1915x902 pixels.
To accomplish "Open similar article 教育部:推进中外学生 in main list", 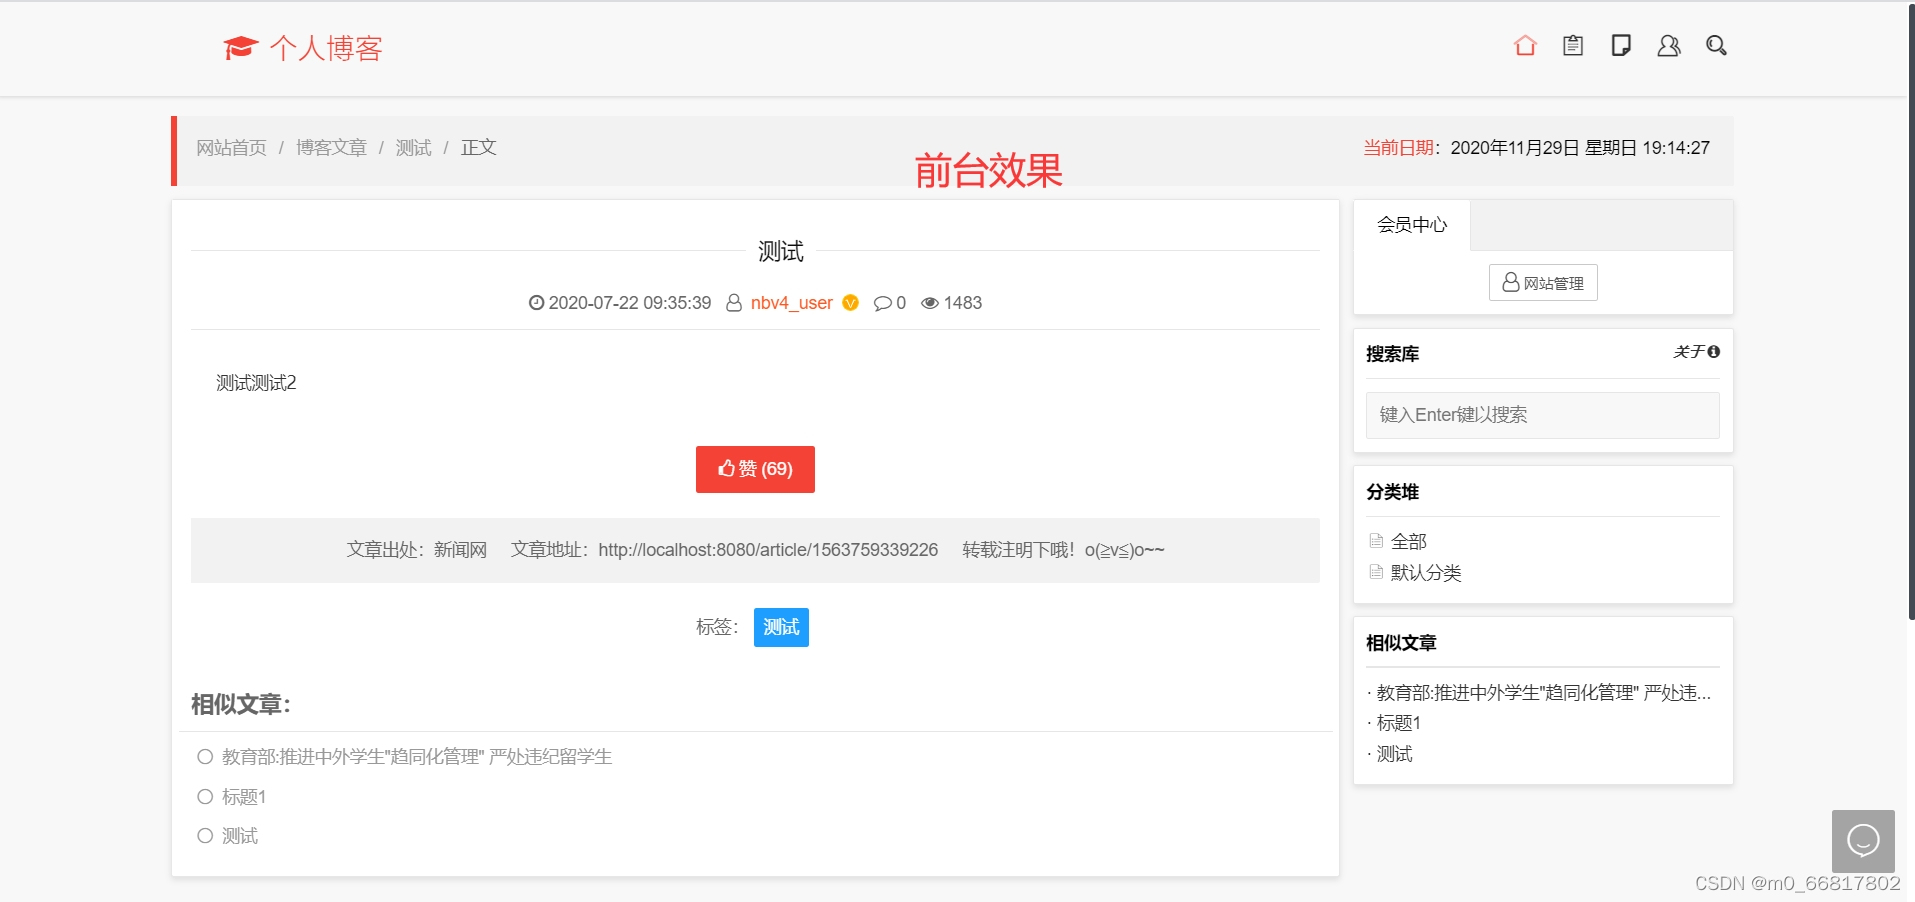I will pos(417,757).
